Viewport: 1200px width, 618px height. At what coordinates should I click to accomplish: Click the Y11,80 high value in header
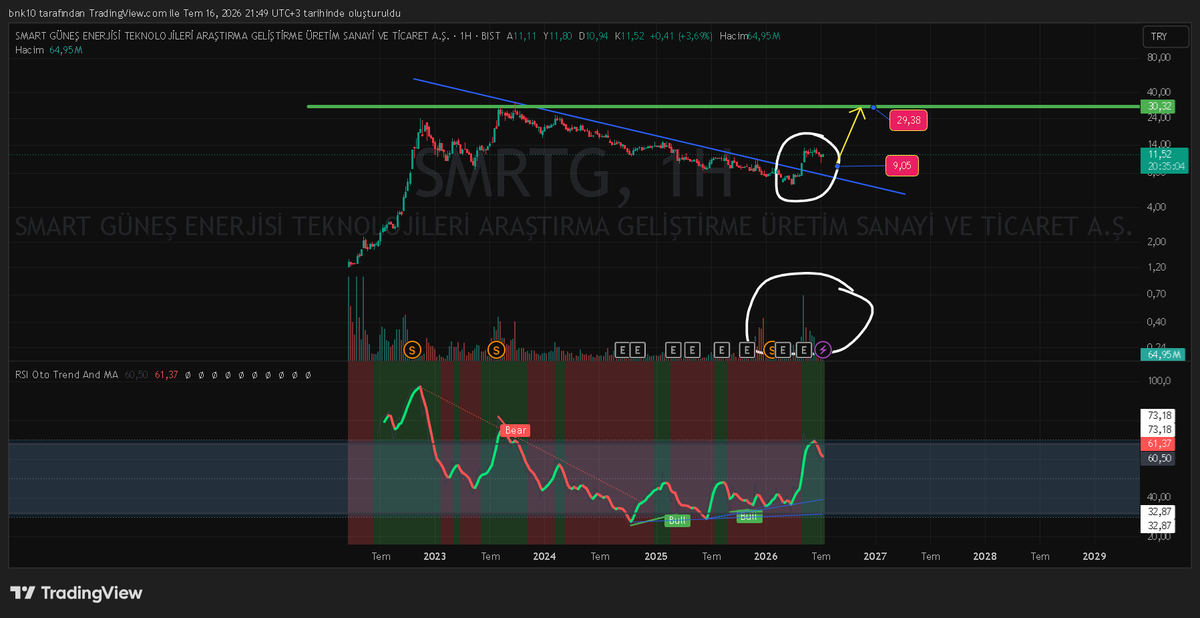[x=557, y=36]
